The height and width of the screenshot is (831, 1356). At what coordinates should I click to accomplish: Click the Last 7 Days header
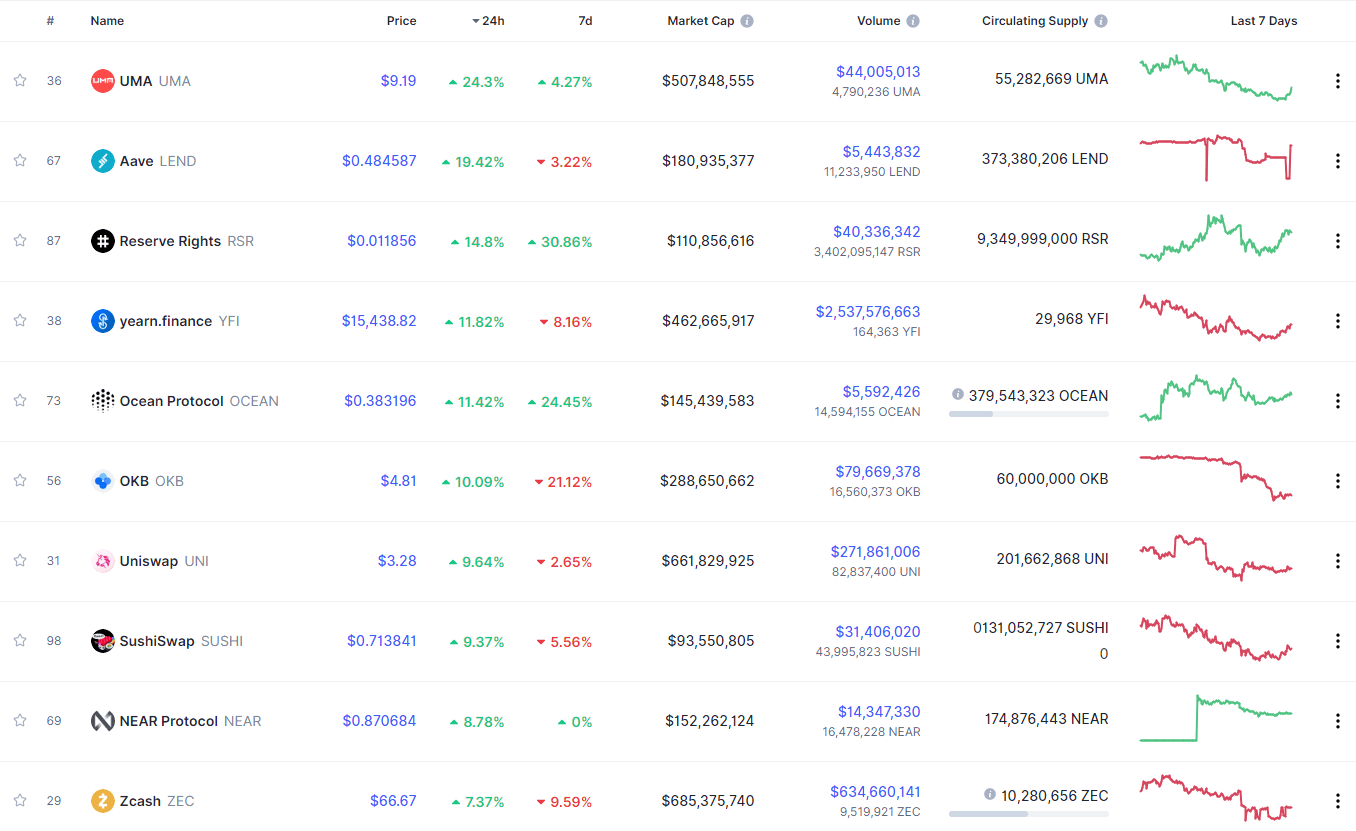pyautogui.click(x=1264, y=21)
